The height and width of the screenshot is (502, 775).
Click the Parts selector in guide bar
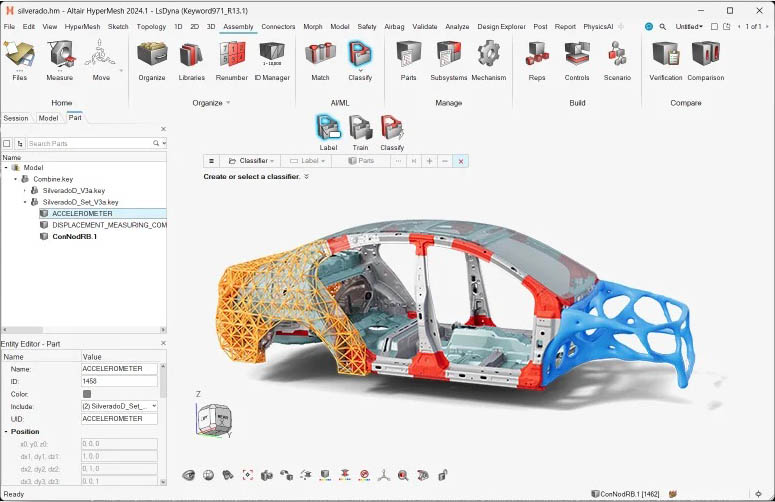(x=361, y=161)
